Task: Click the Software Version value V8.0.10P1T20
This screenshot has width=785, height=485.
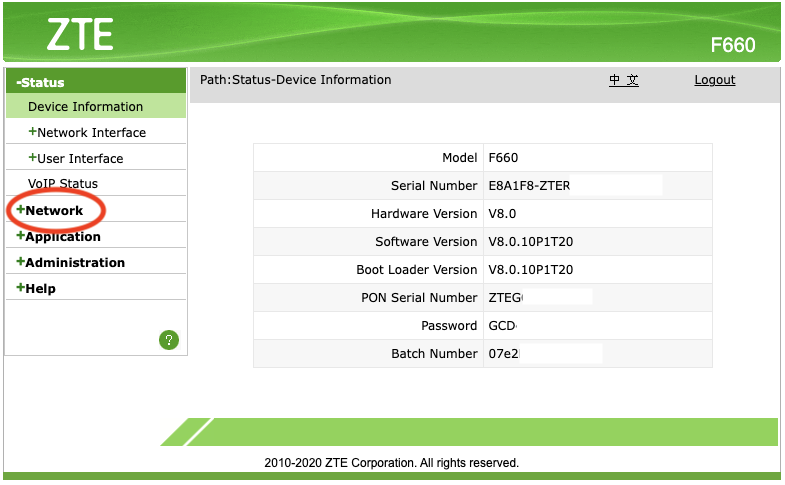Action: 531,242
